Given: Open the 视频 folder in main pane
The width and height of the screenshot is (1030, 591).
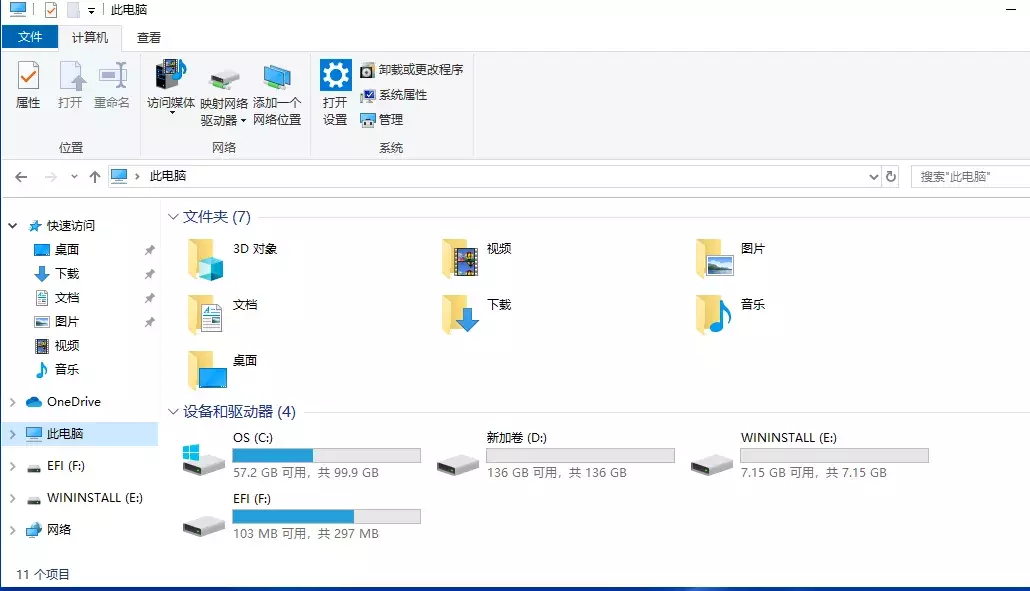Looking at the screenshot, I should pos(478,259).
